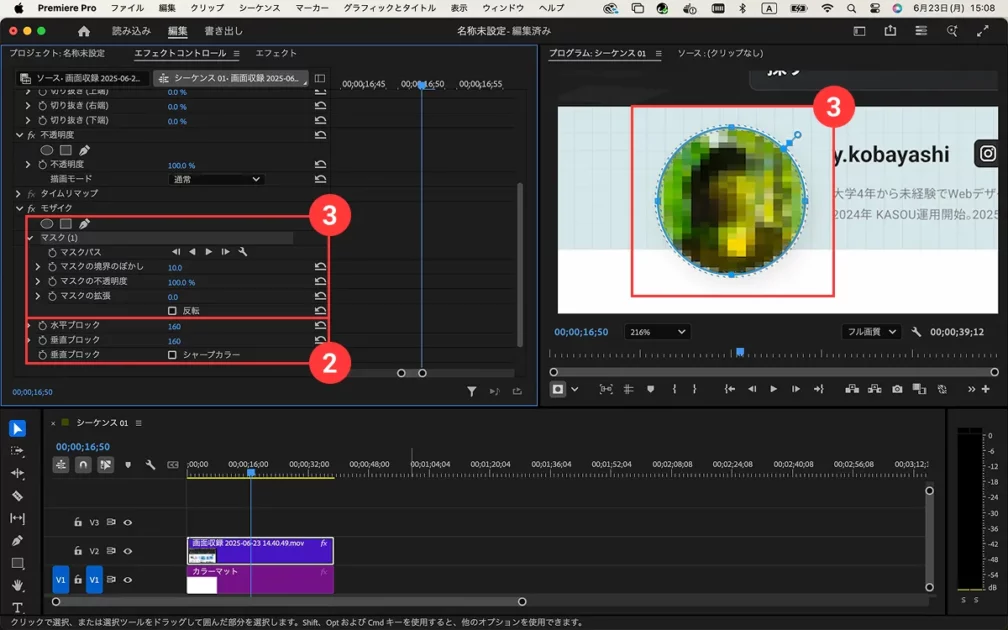
Task: Hide track V2 with the eye icon
Action: (127, 551)
